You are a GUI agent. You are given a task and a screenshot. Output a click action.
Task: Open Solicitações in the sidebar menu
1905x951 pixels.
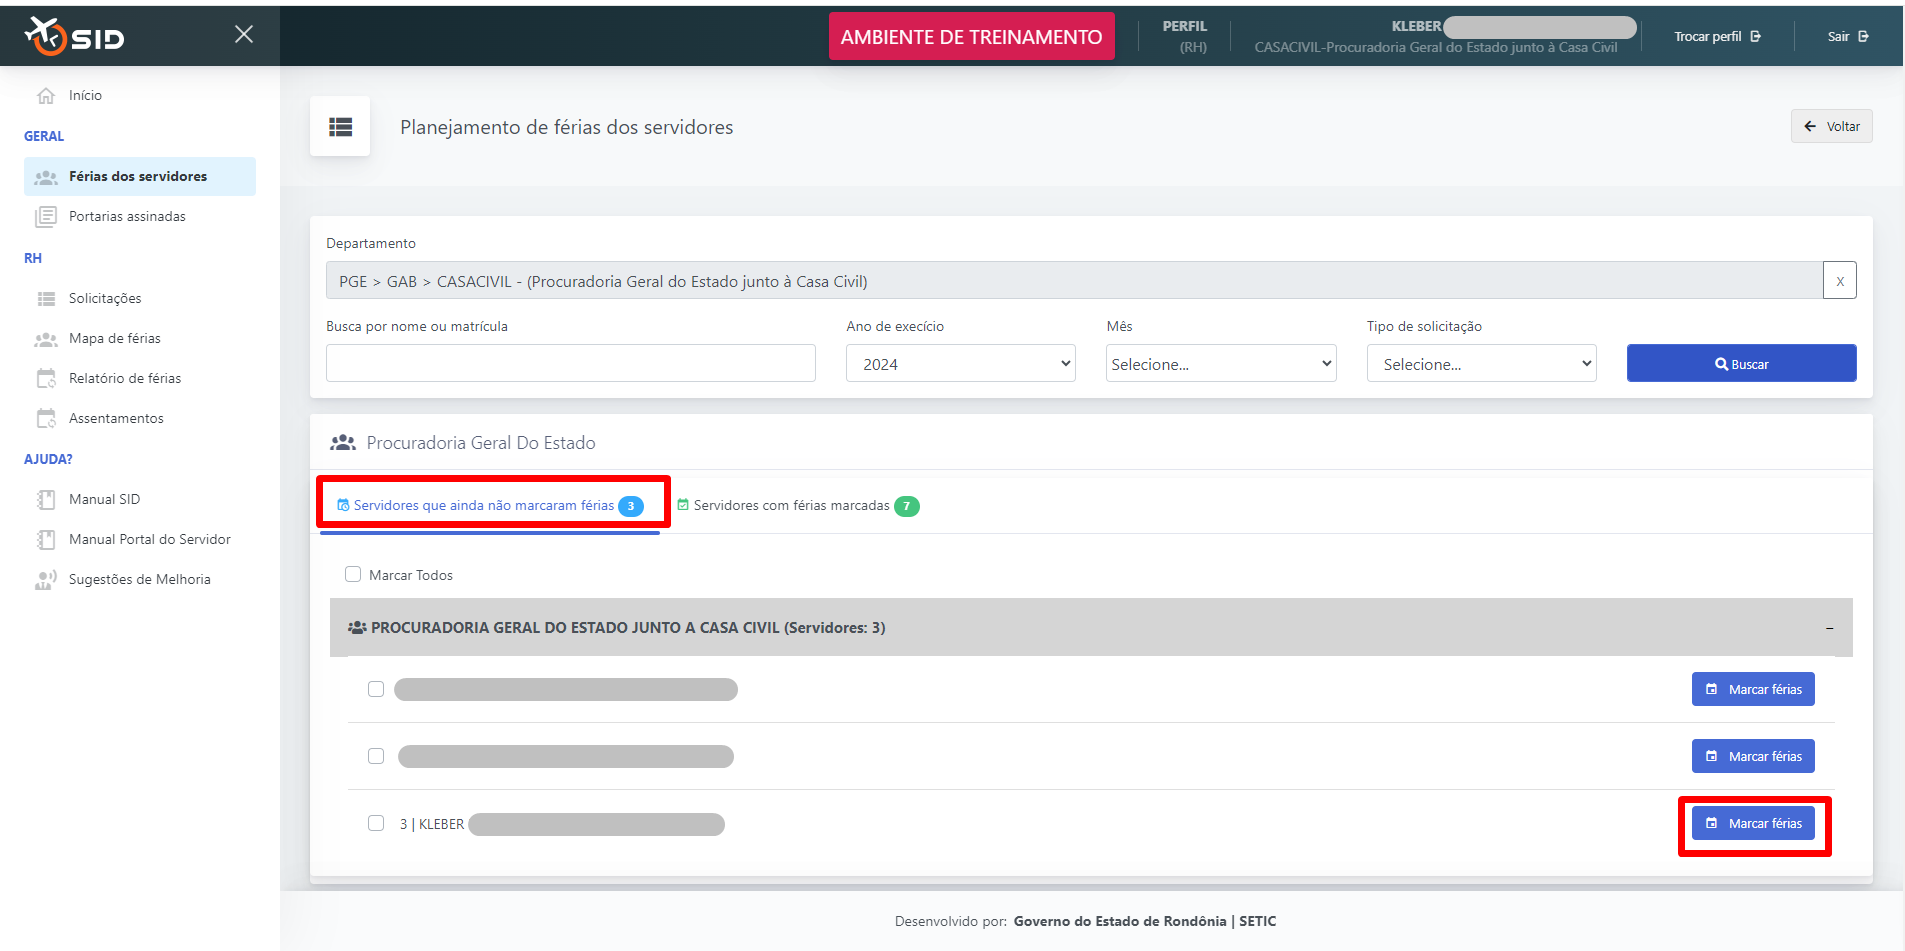pyautogui.click(x=105, y=299)
